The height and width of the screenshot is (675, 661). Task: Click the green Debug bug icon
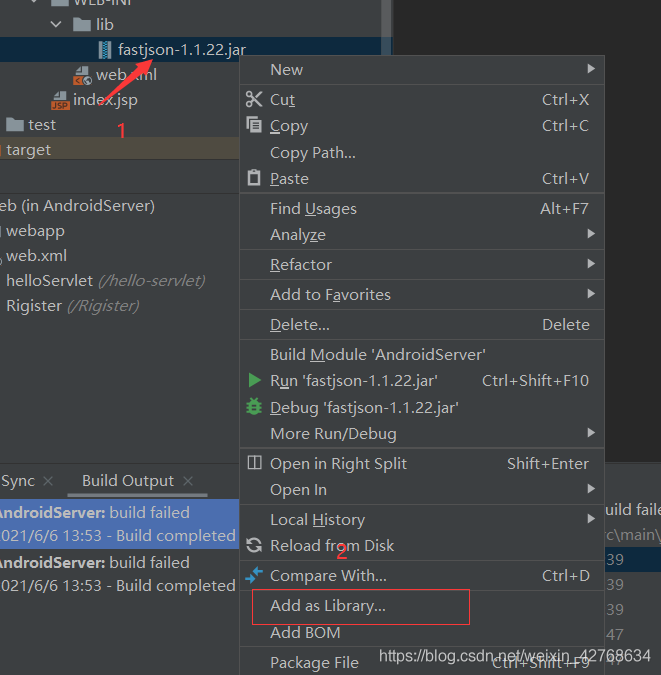(x=254, y=407)
